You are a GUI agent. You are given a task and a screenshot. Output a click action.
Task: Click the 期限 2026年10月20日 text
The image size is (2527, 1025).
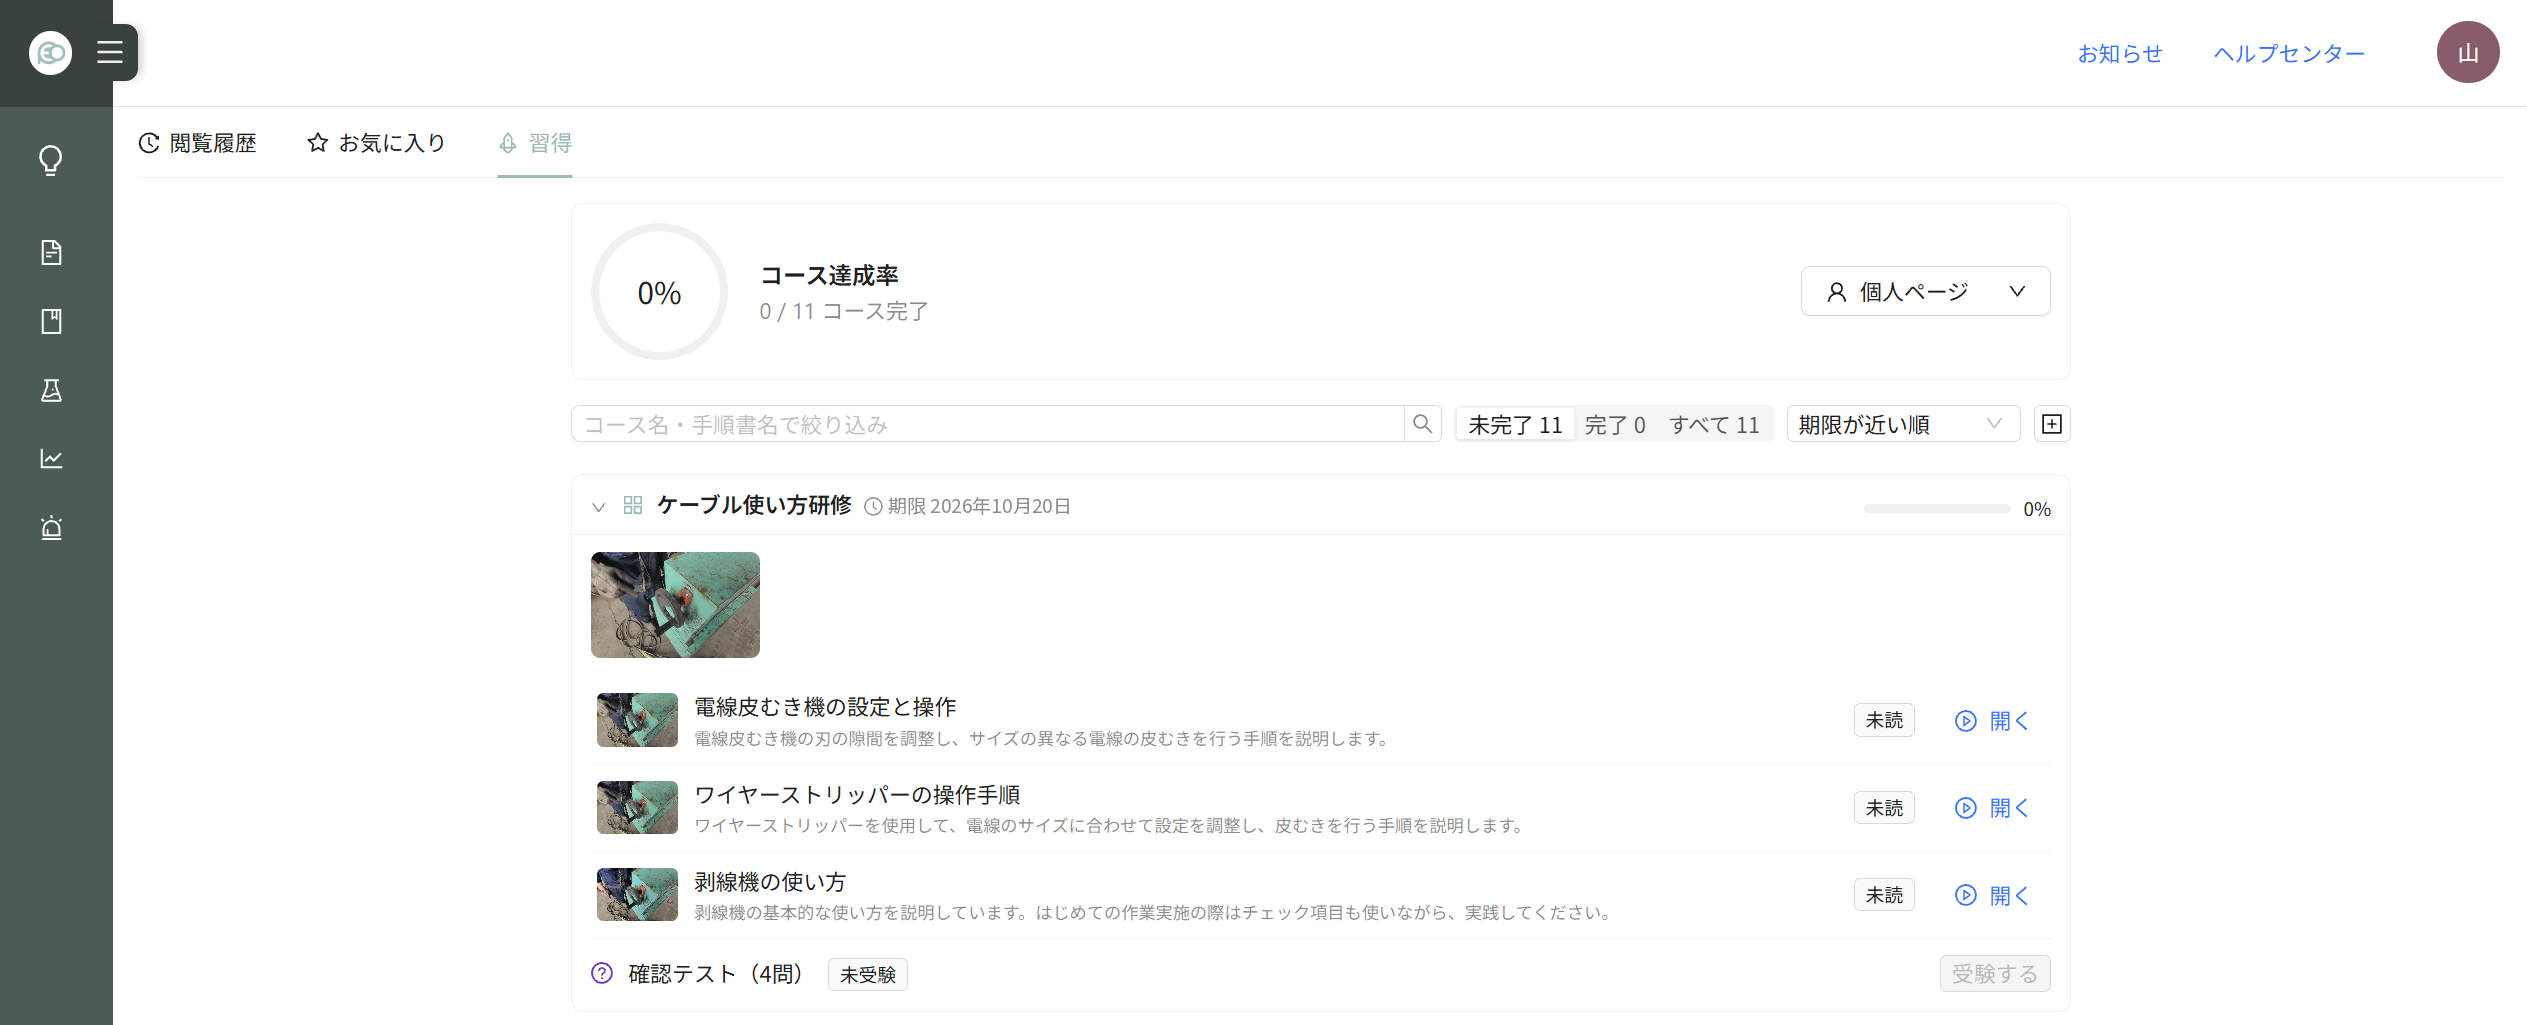(x=979, y=506)
